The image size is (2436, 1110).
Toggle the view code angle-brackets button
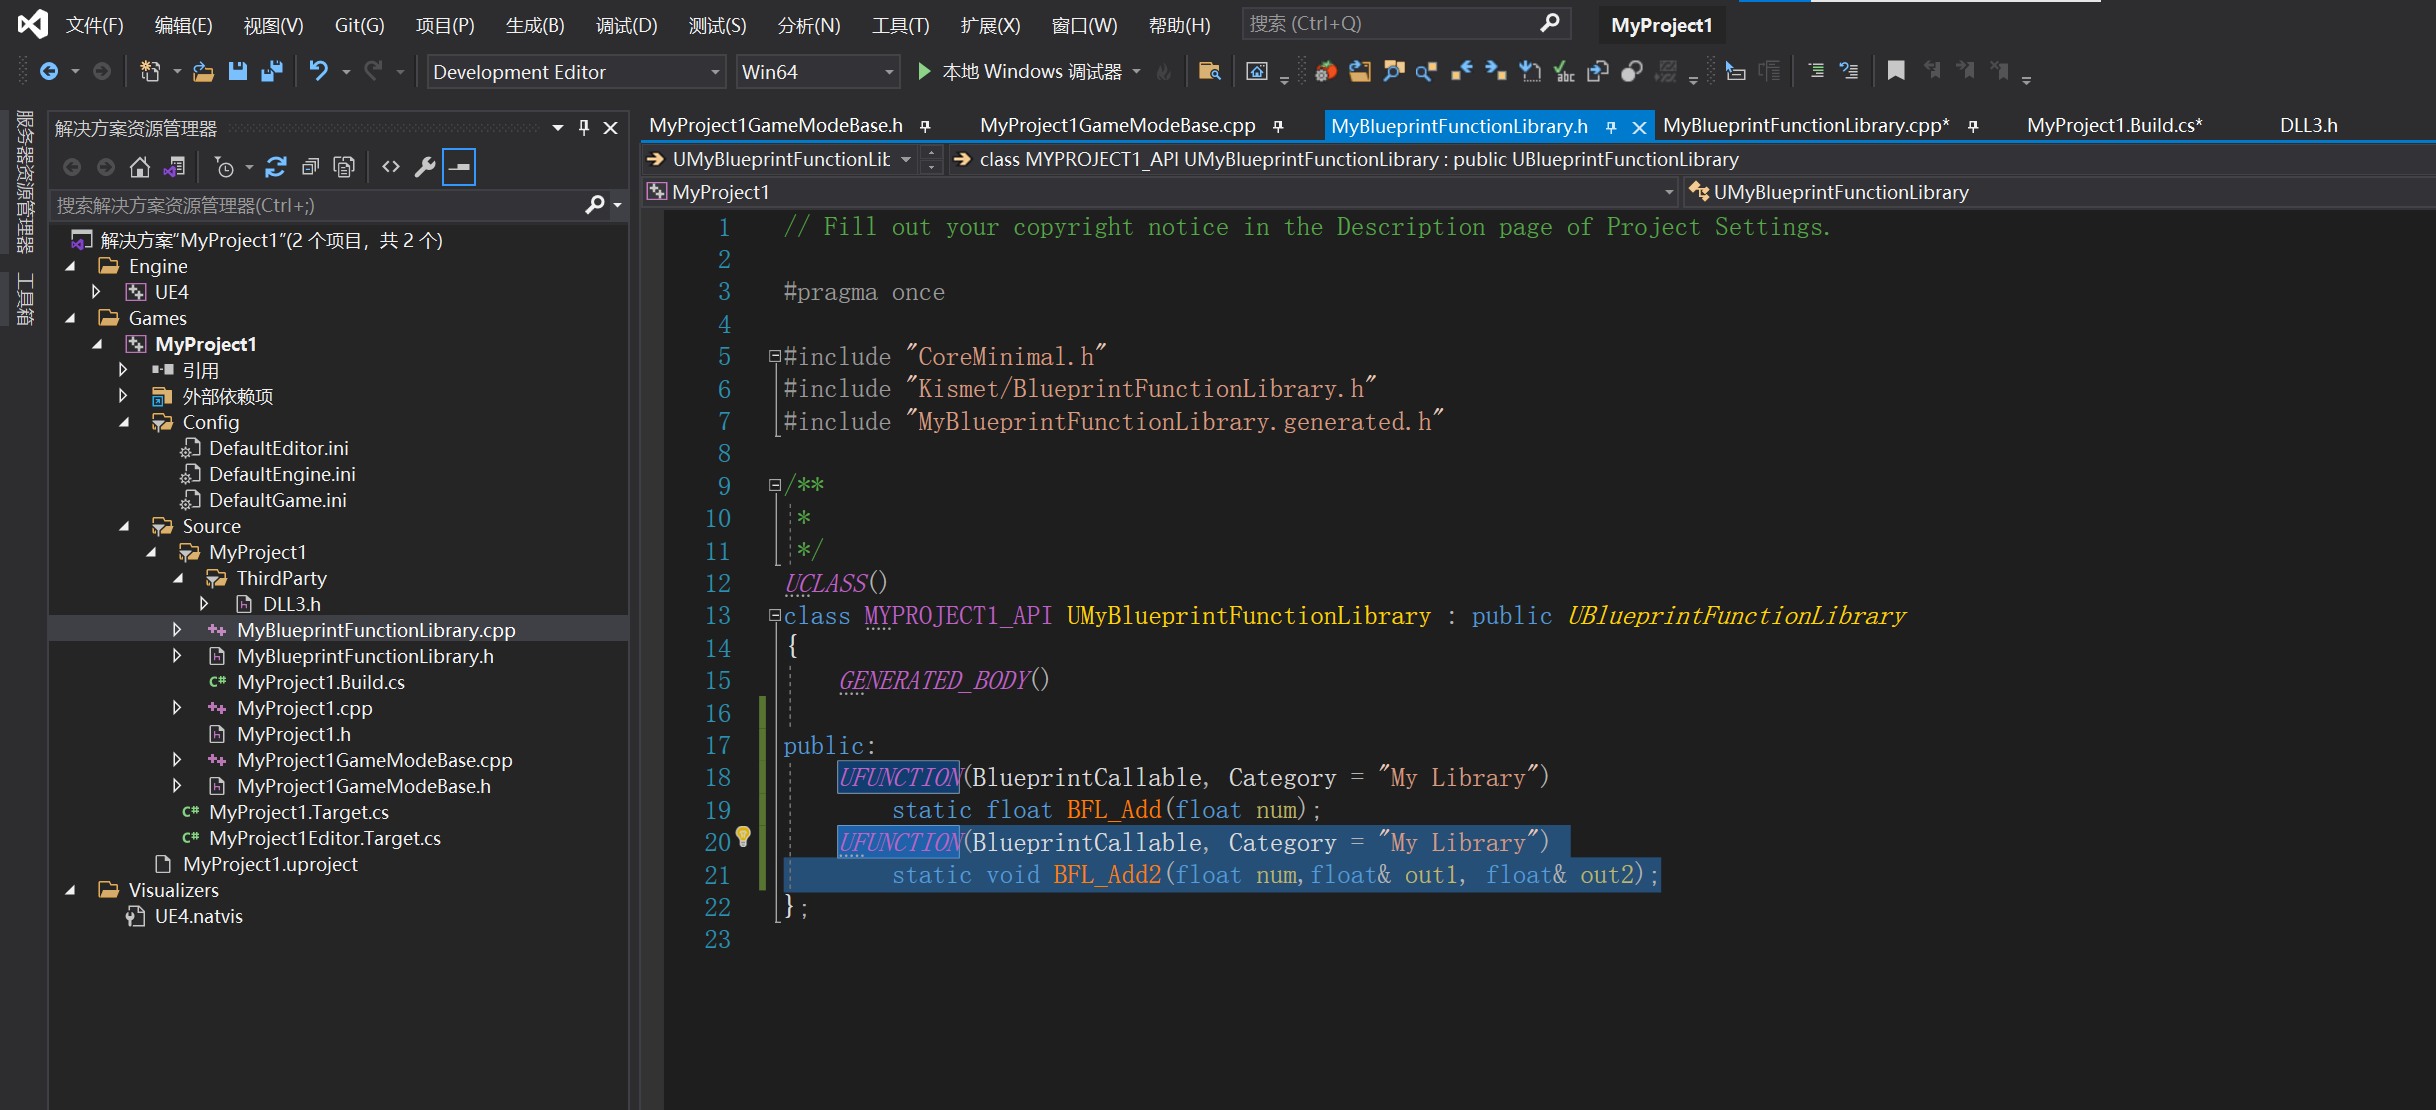pos(391,167)
